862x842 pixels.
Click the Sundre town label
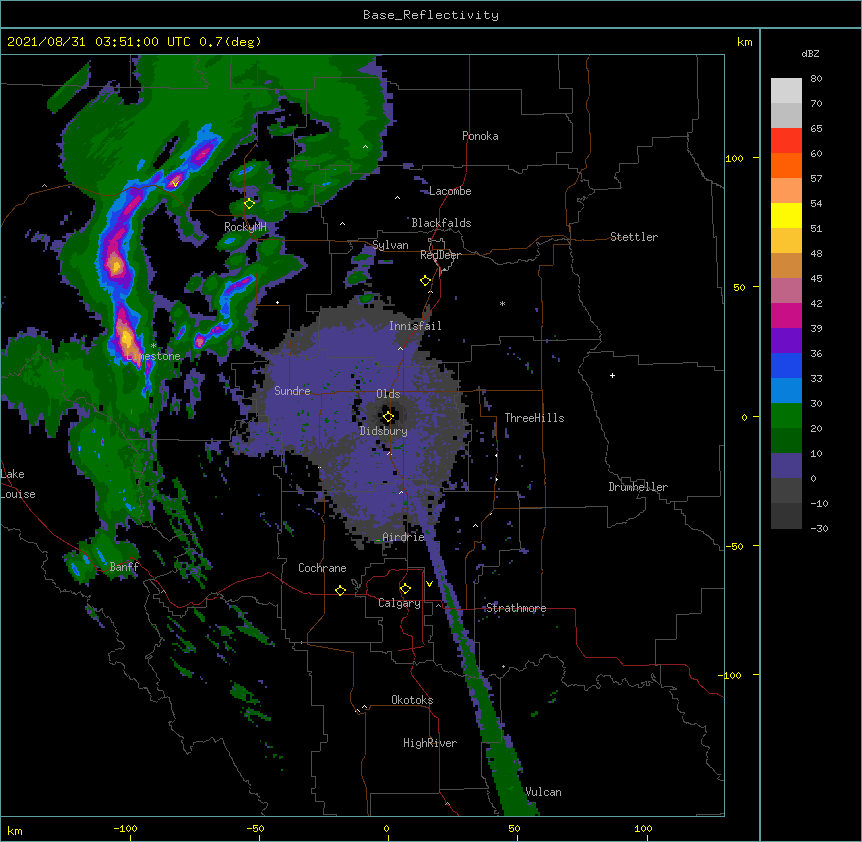(x=292, y=391)
